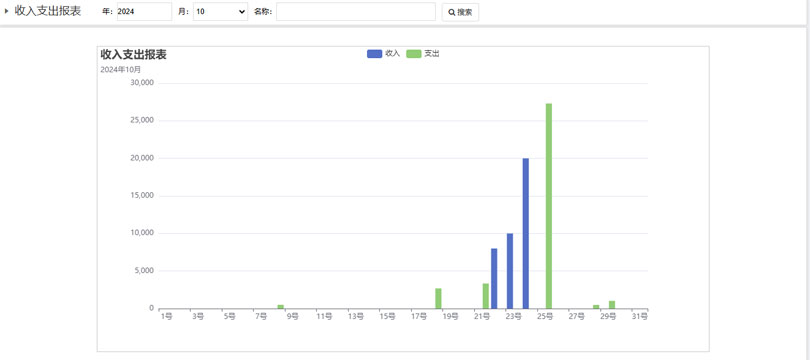Click the blue 10,000 bar at 23号

click(510, 271)
